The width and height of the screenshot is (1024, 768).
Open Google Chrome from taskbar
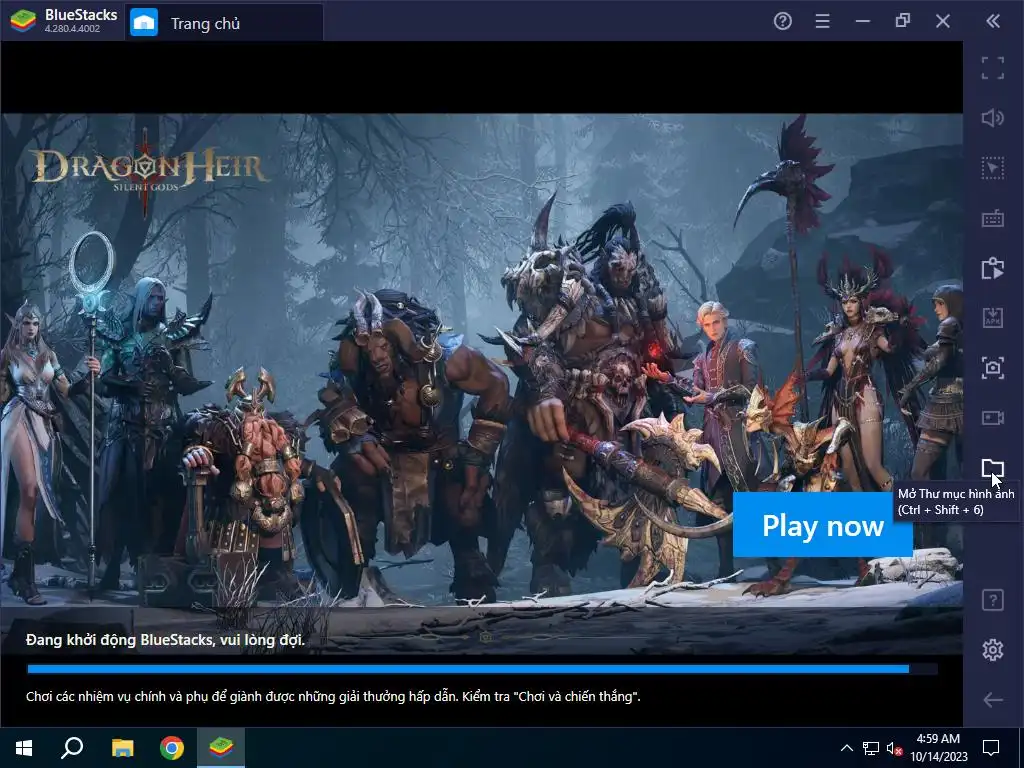coord(172,748)
